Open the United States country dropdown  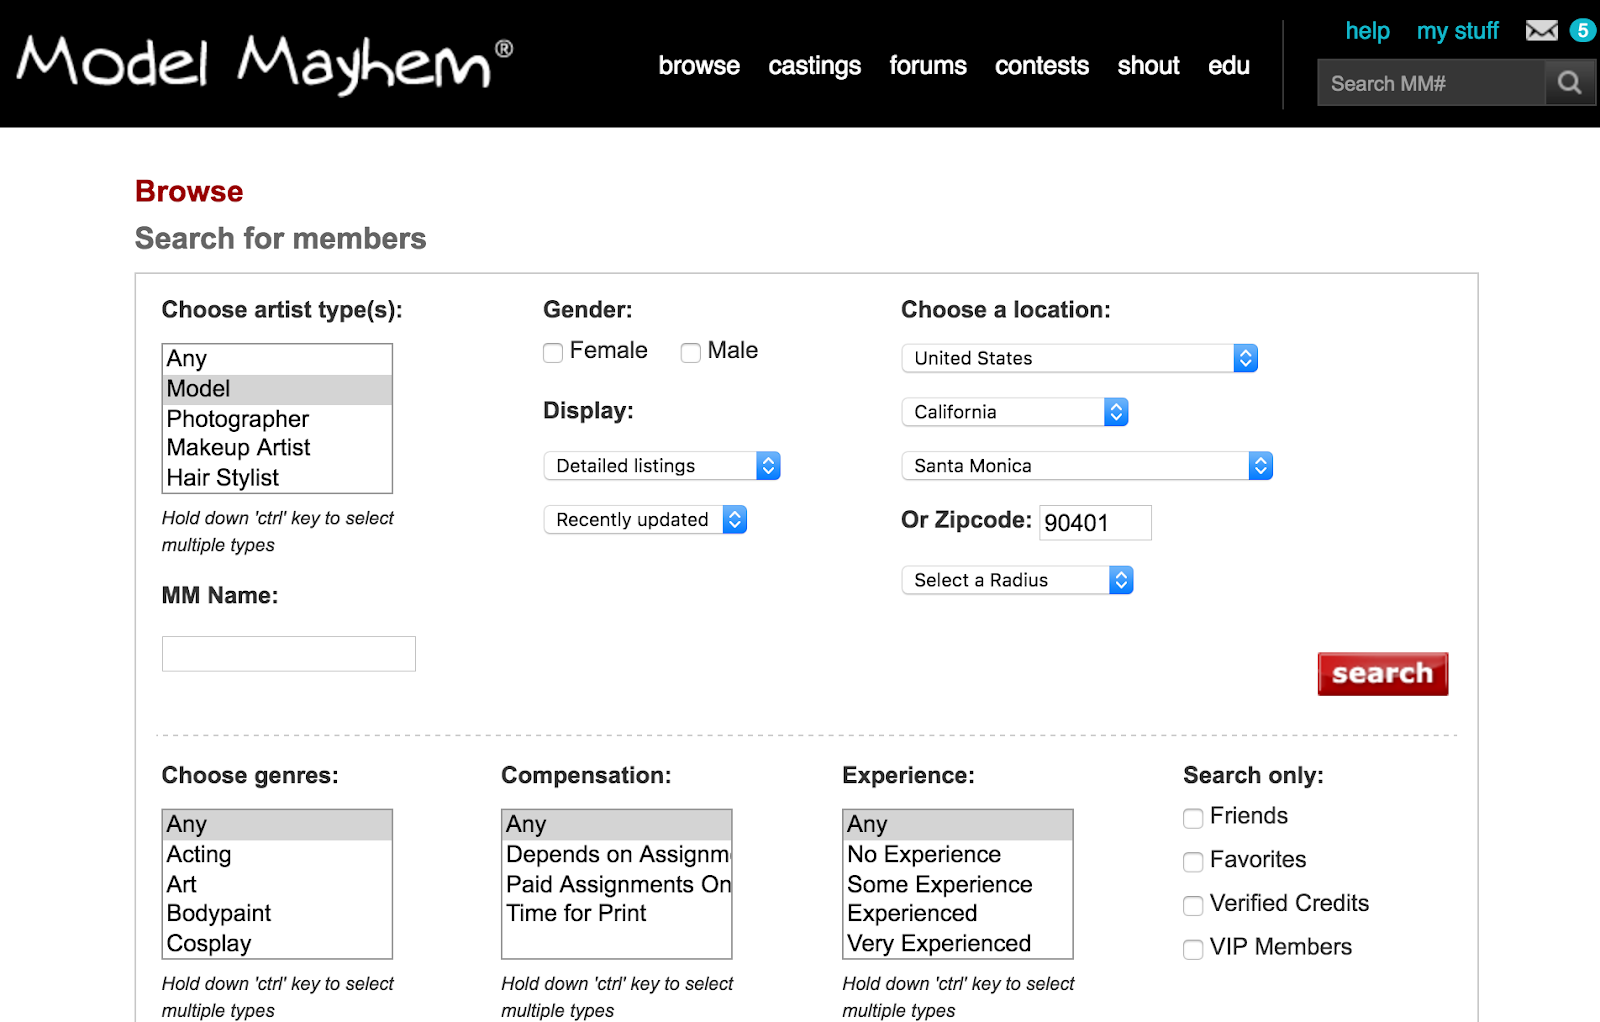[1079, 358]
